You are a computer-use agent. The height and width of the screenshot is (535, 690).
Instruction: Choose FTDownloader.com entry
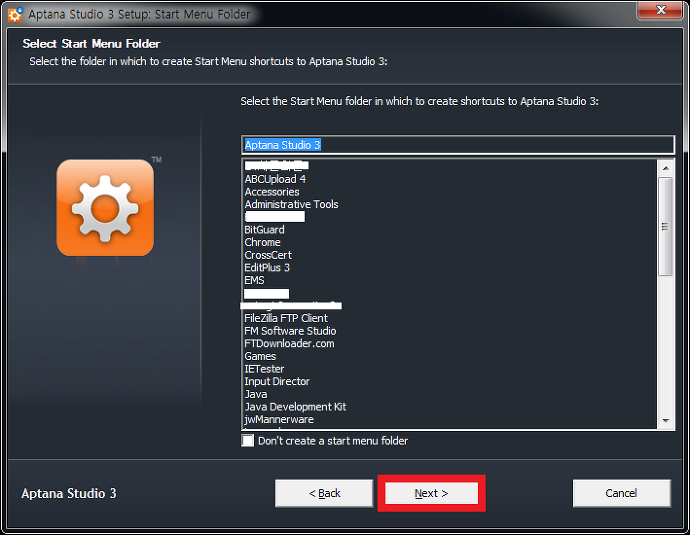[x=289, y=343]
